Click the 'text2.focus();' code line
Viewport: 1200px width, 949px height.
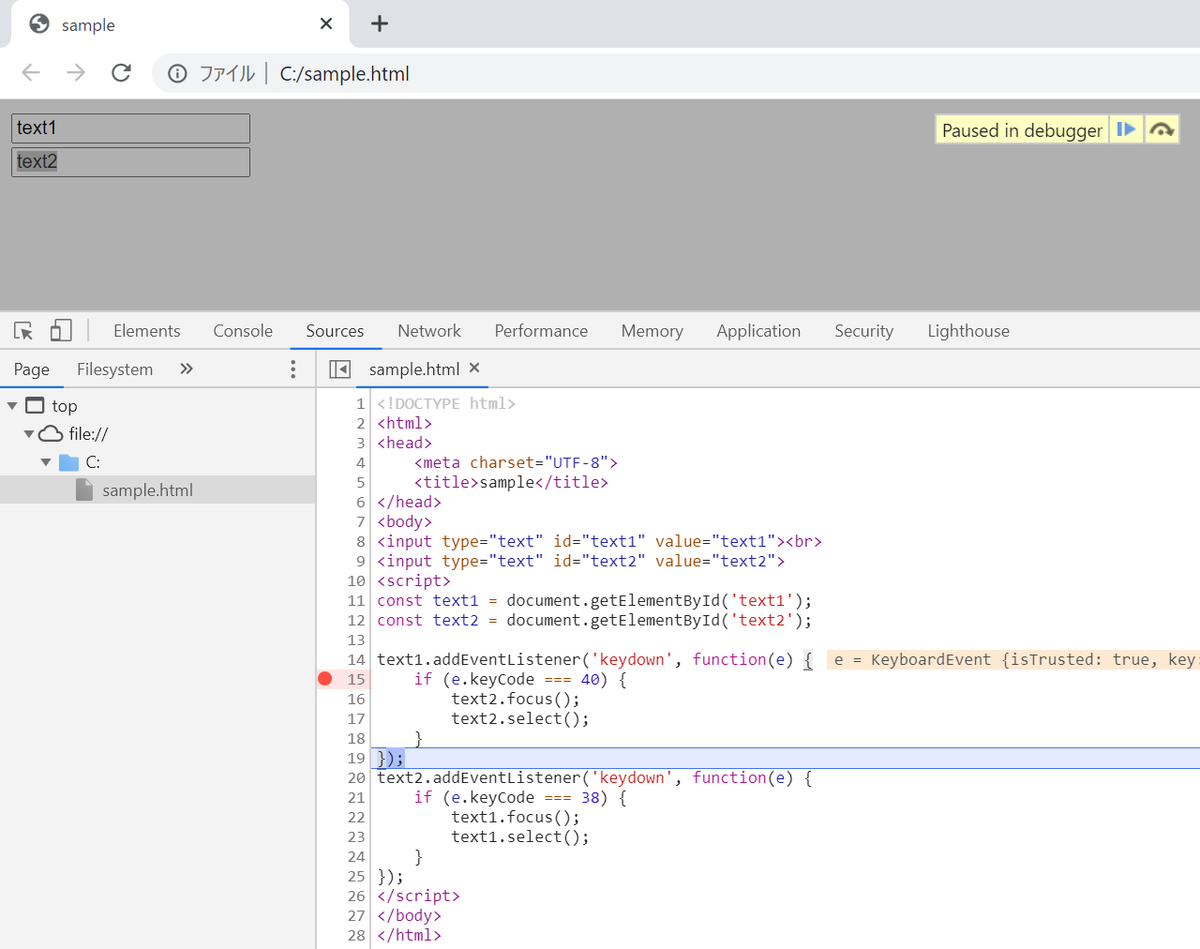point(515,699)
